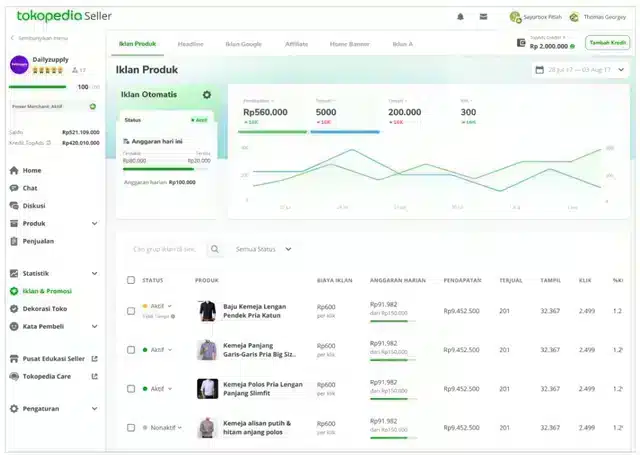Screen dimensions: 640x455
Task: Click the Kemeja alisan putih product thumbnail
Action: [207, 428]
